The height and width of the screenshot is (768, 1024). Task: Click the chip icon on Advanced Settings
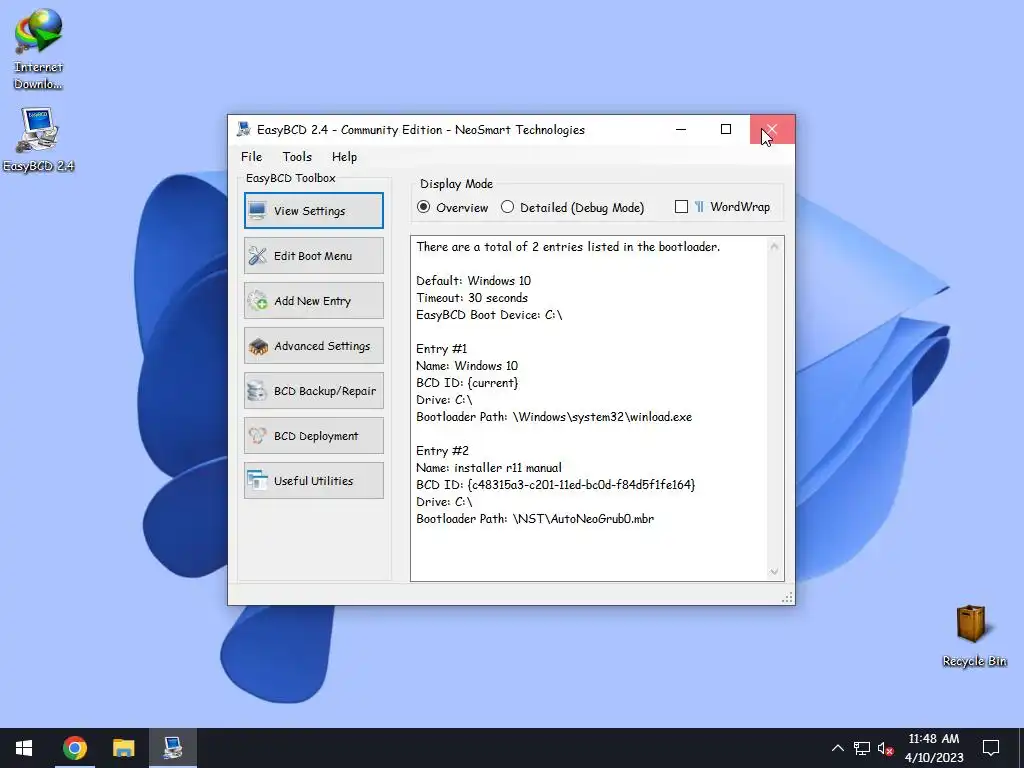[x=257, y=346]
